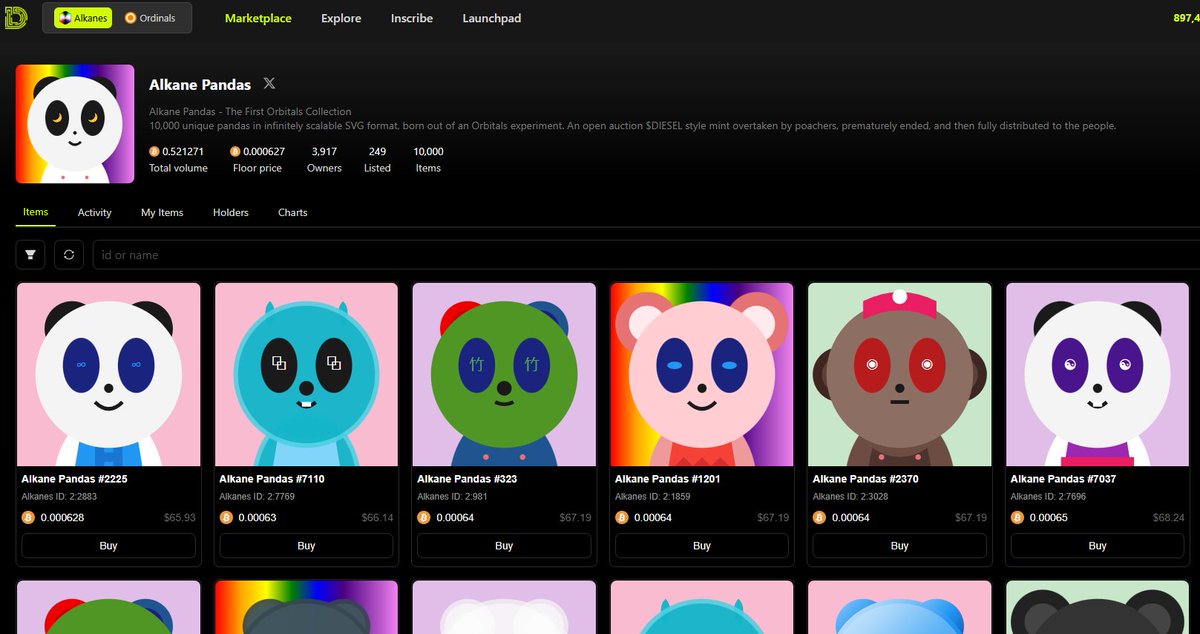1200x634 pixels.
Task: Click 'Alkanes ID: 2:7696' text
Action: (x=1050, y=497)
